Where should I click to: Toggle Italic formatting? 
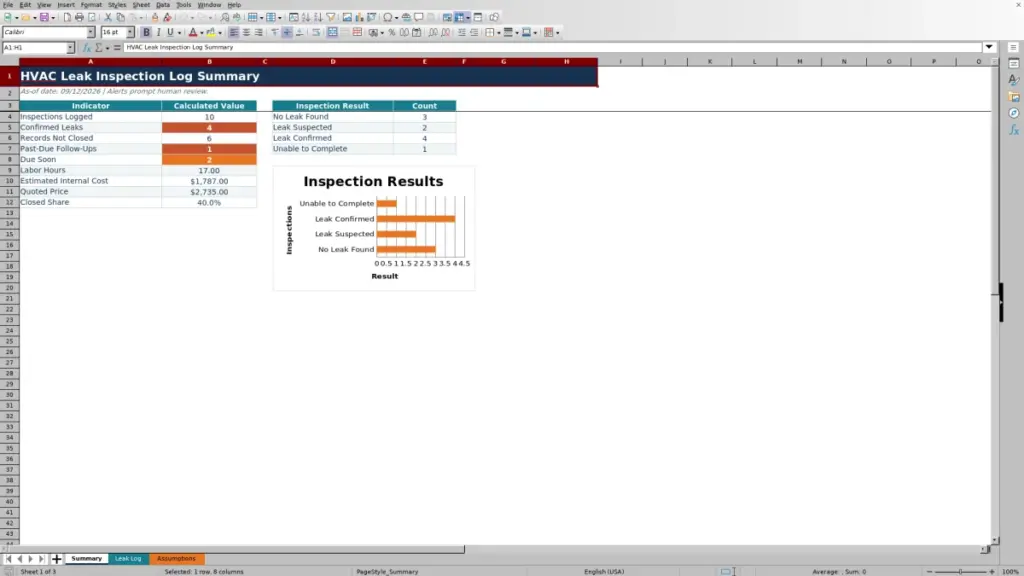158,32
